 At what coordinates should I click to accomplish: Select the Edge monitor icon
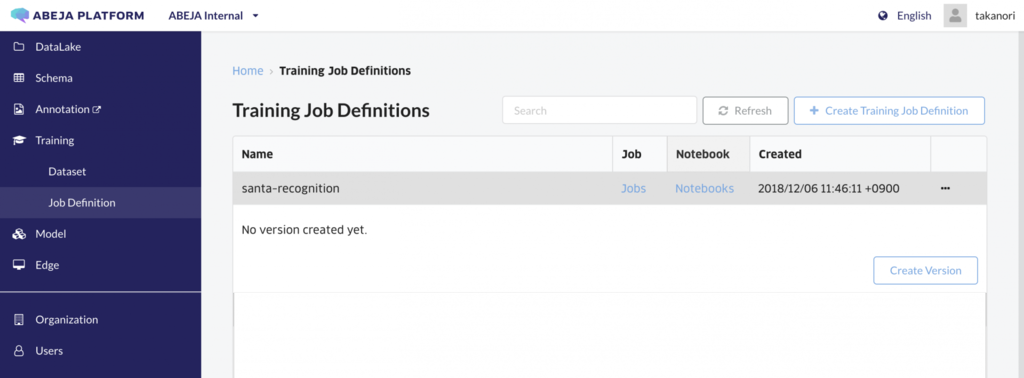(19, 265)
